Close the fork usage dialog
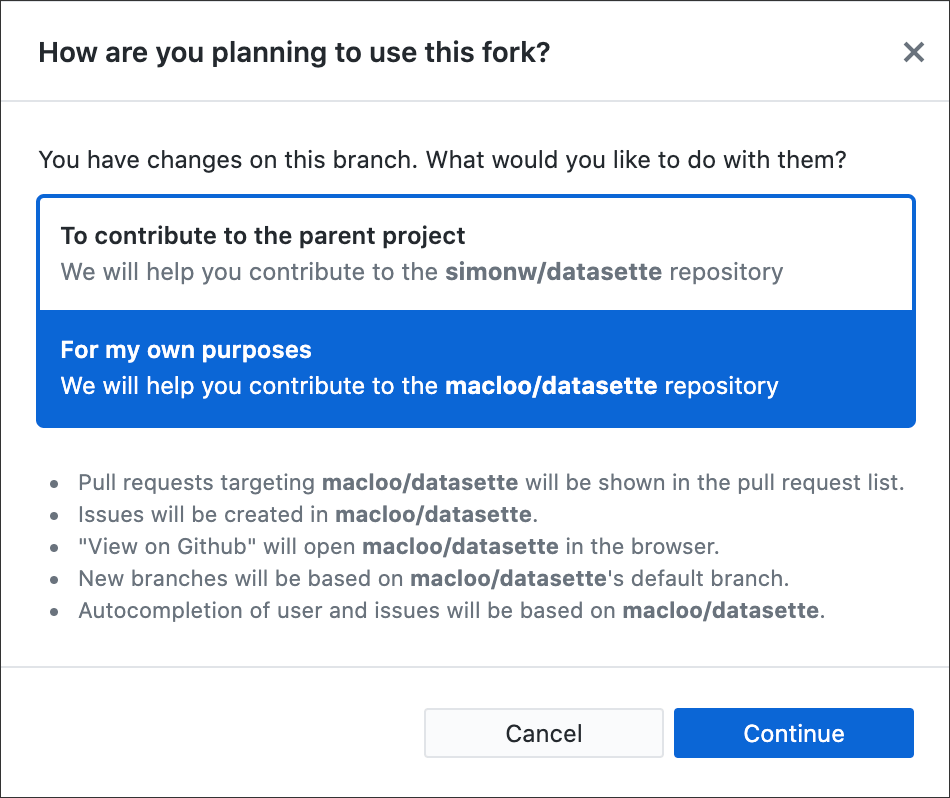 913,52
